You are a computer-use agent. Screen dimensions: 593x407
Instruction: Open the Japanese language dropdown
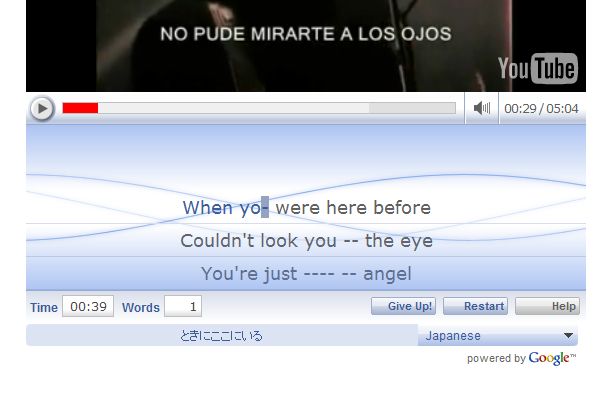[498, 336]
